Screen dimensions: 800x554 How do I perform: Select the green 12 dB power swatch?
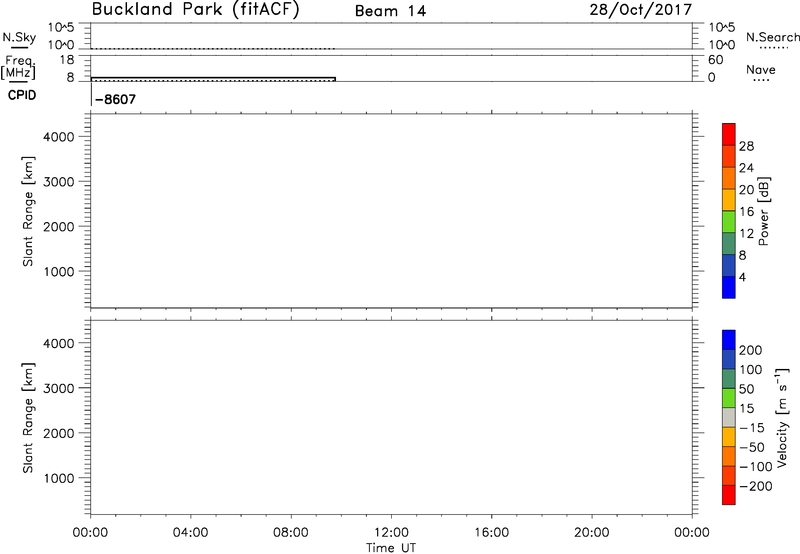click(x=729, y=221)
